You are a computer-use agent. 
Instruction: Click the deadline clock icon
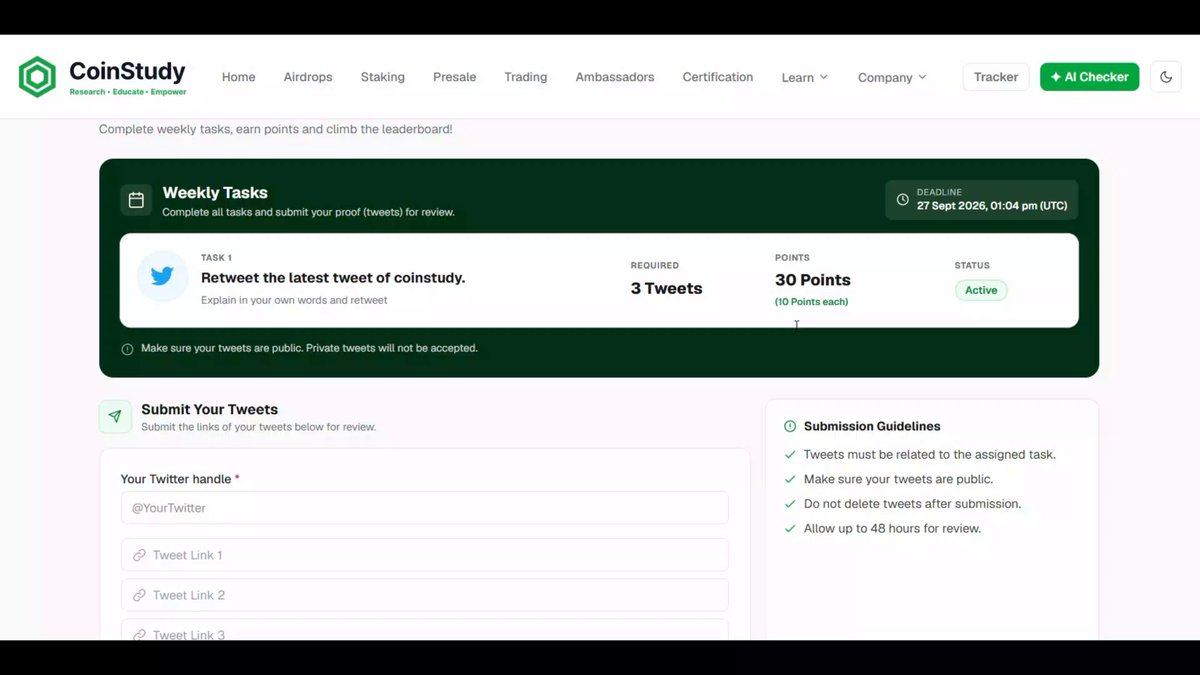[x=902, y=200]
